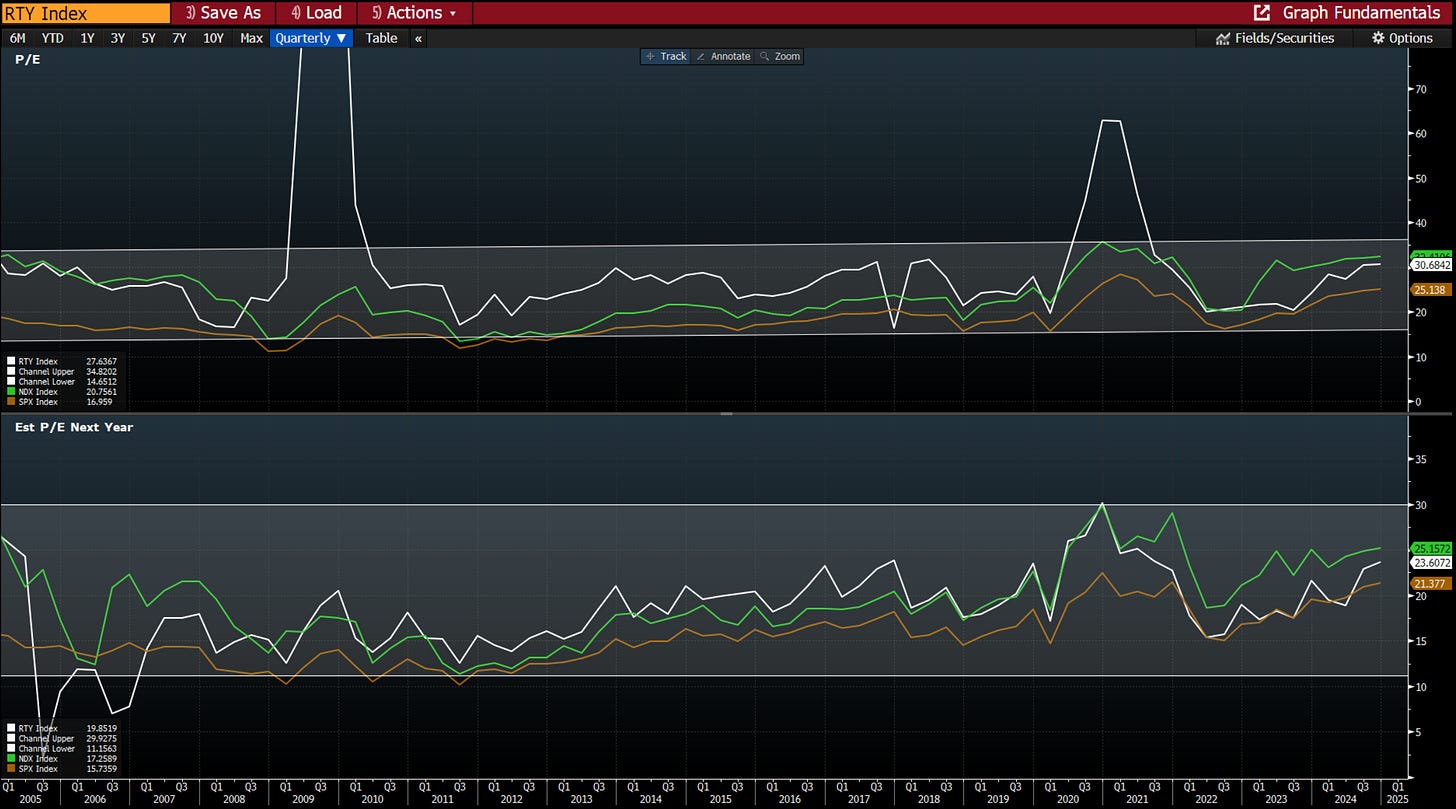Open the Options gear menu
1456x809 pixels.
tap(1402, 38)
